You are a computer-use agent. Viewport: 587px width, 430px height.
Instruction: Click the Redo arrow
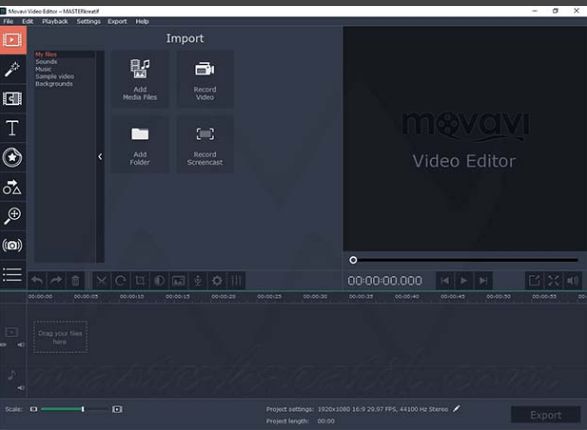(56, 280)
